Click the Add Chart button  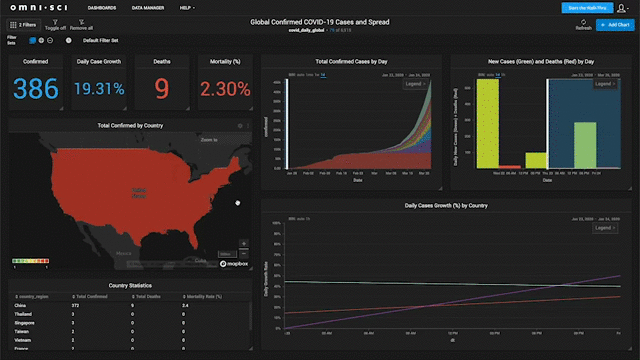pos(615,25)
